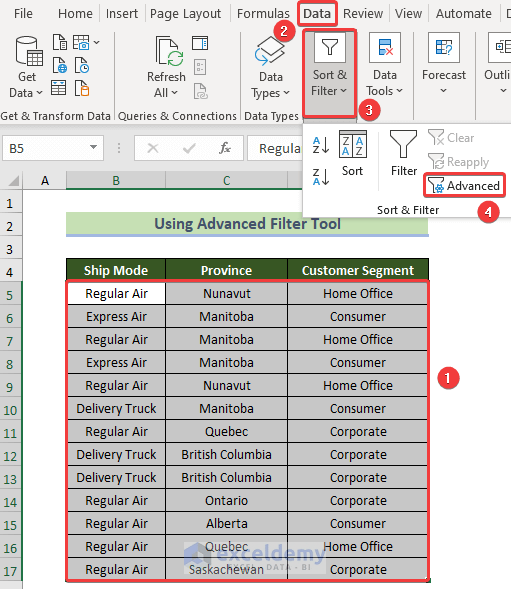Select the Consumer cell in row 15

click(x=358, y=523)
